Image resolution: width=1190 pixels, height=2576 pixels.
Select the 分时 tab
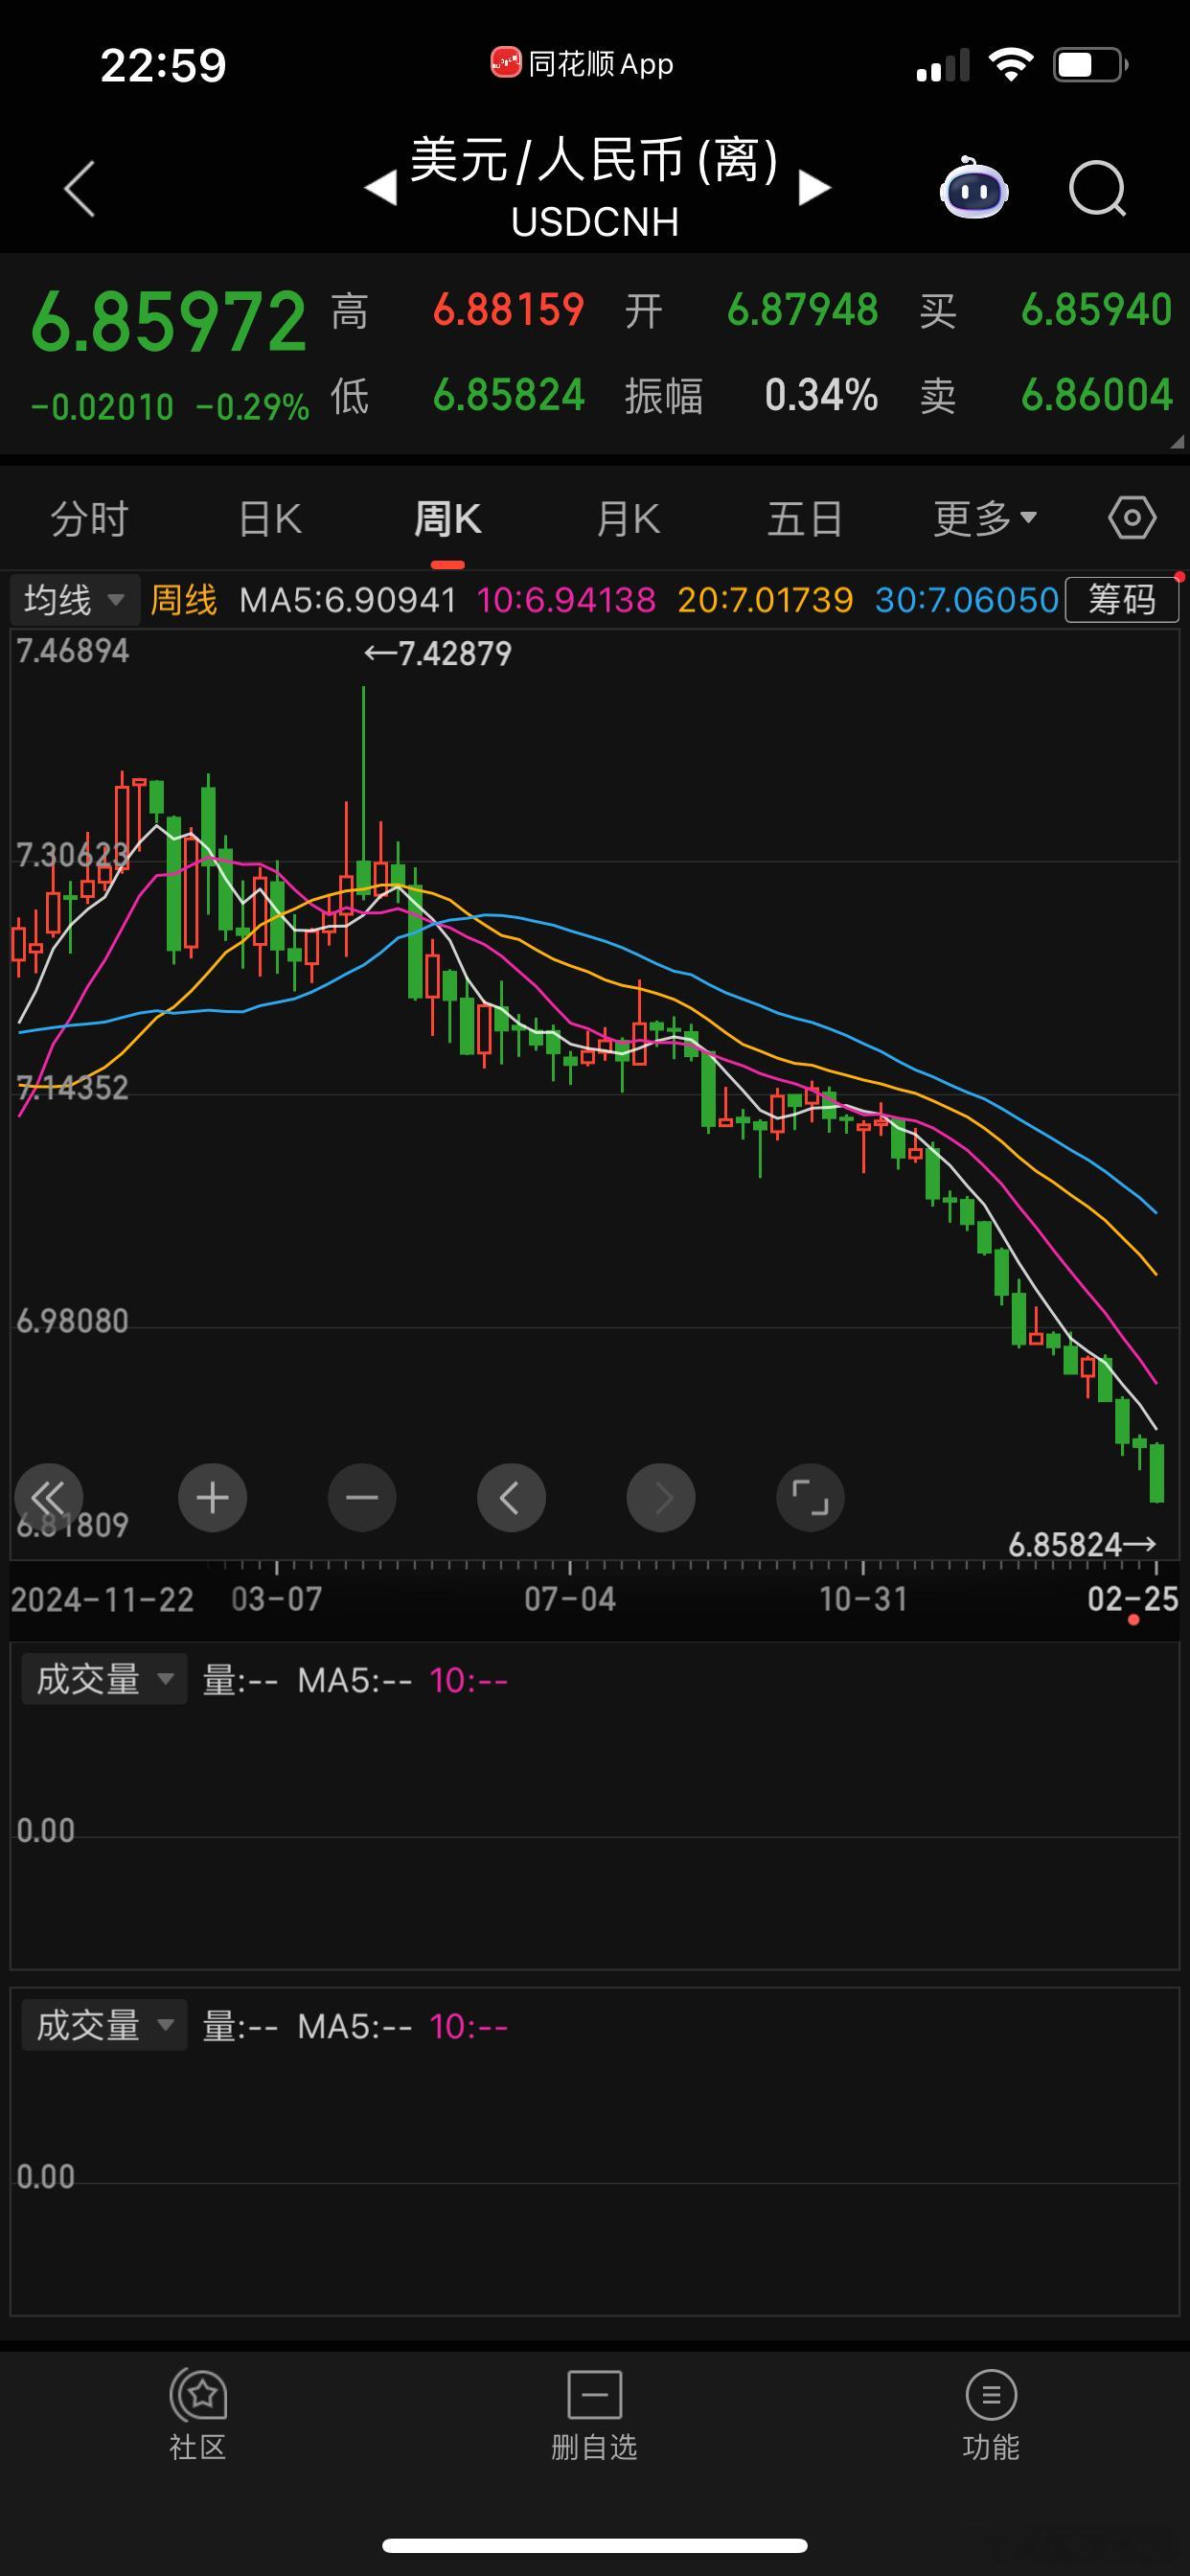click(x=90, y=519)
